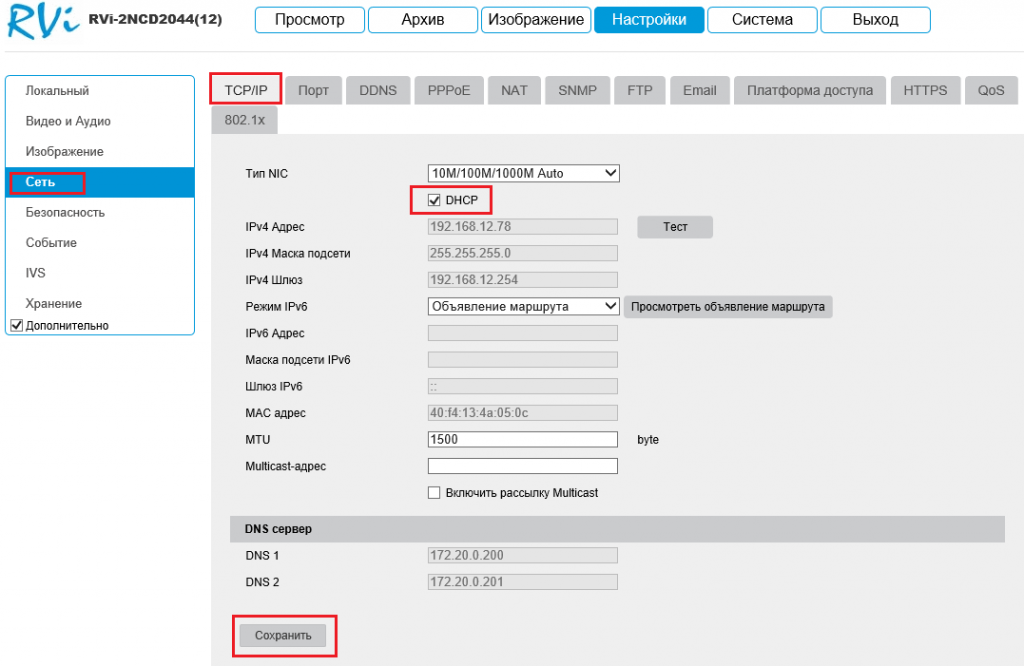This screenshot has height=666, width=1024.
Task: Expand the Режим IPv6 dropdown
Action: [523, 306]
